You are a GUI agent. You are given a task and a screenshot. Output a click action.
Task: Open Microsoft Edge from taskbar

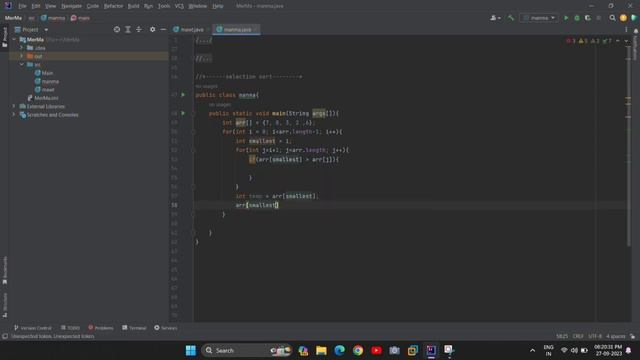[x=339, y=350]
